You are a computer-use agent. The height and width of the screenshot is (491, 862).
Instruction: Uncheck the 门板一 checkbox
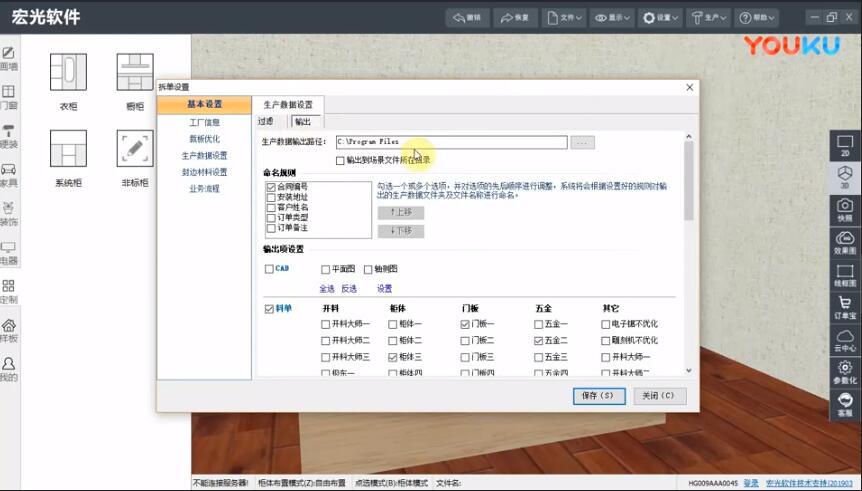(465, 324)
